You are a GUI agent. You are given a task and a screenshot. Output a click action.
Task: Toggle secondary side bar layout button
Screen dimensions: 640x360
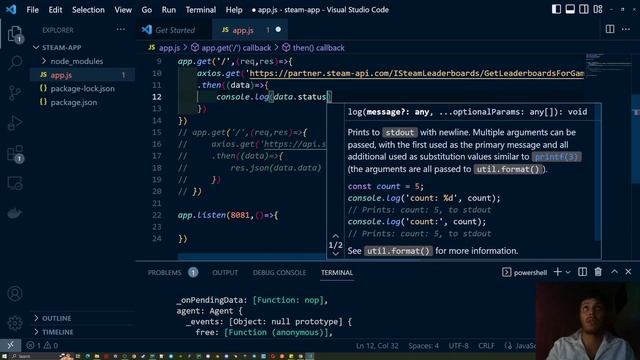pos(584,9)
